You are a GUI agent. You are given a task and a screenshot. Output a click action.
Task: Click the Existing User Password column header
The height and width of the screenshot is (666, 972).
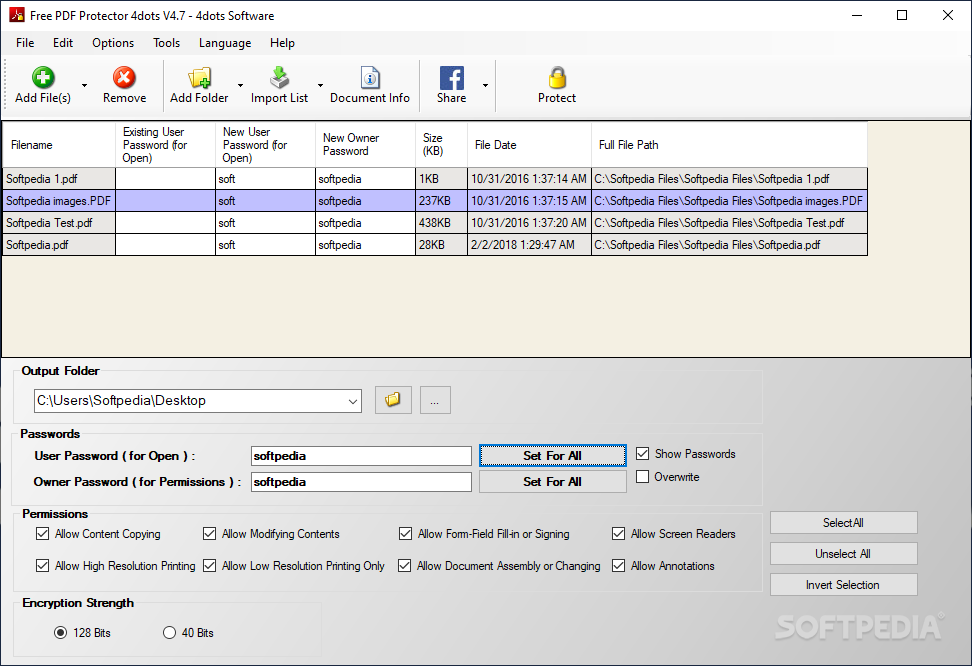(165, 144)
